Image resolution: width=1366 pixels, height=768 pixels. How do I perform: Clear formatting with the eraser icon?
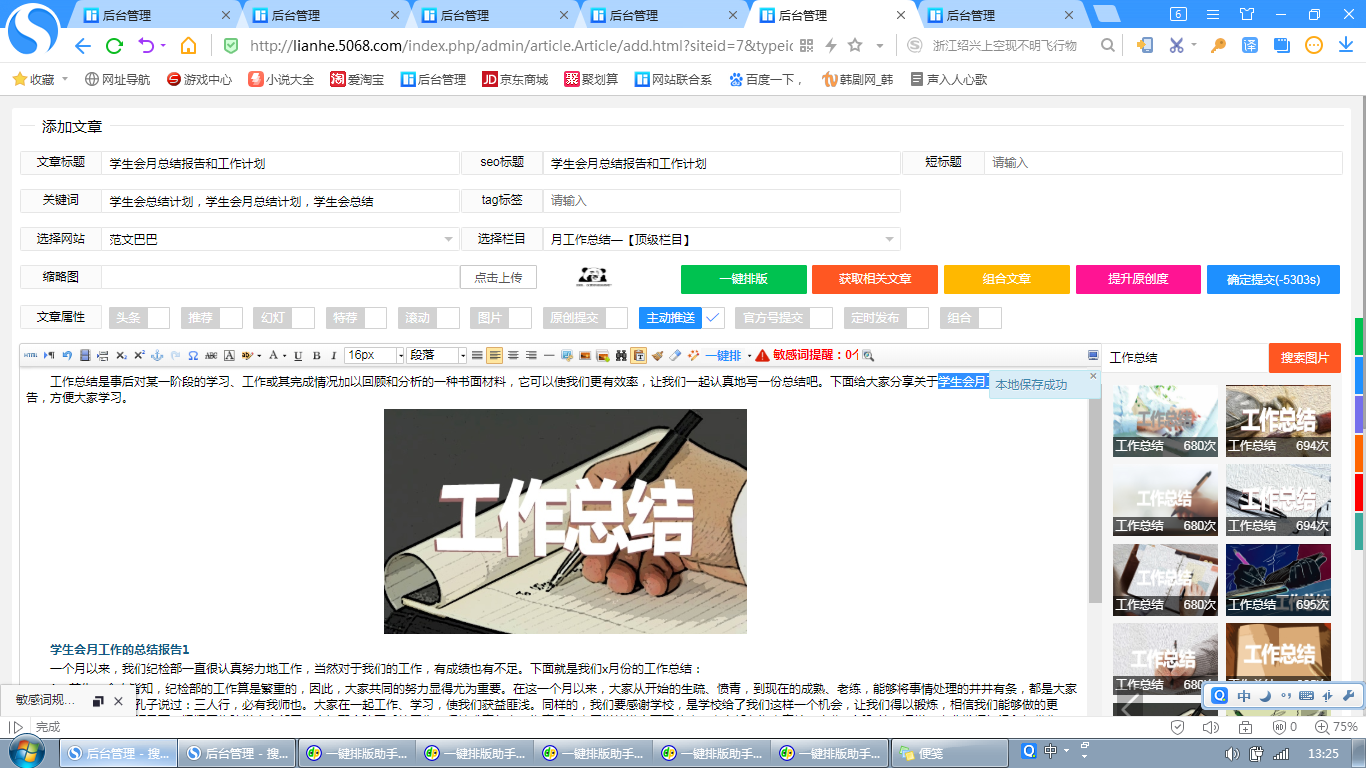673,355
